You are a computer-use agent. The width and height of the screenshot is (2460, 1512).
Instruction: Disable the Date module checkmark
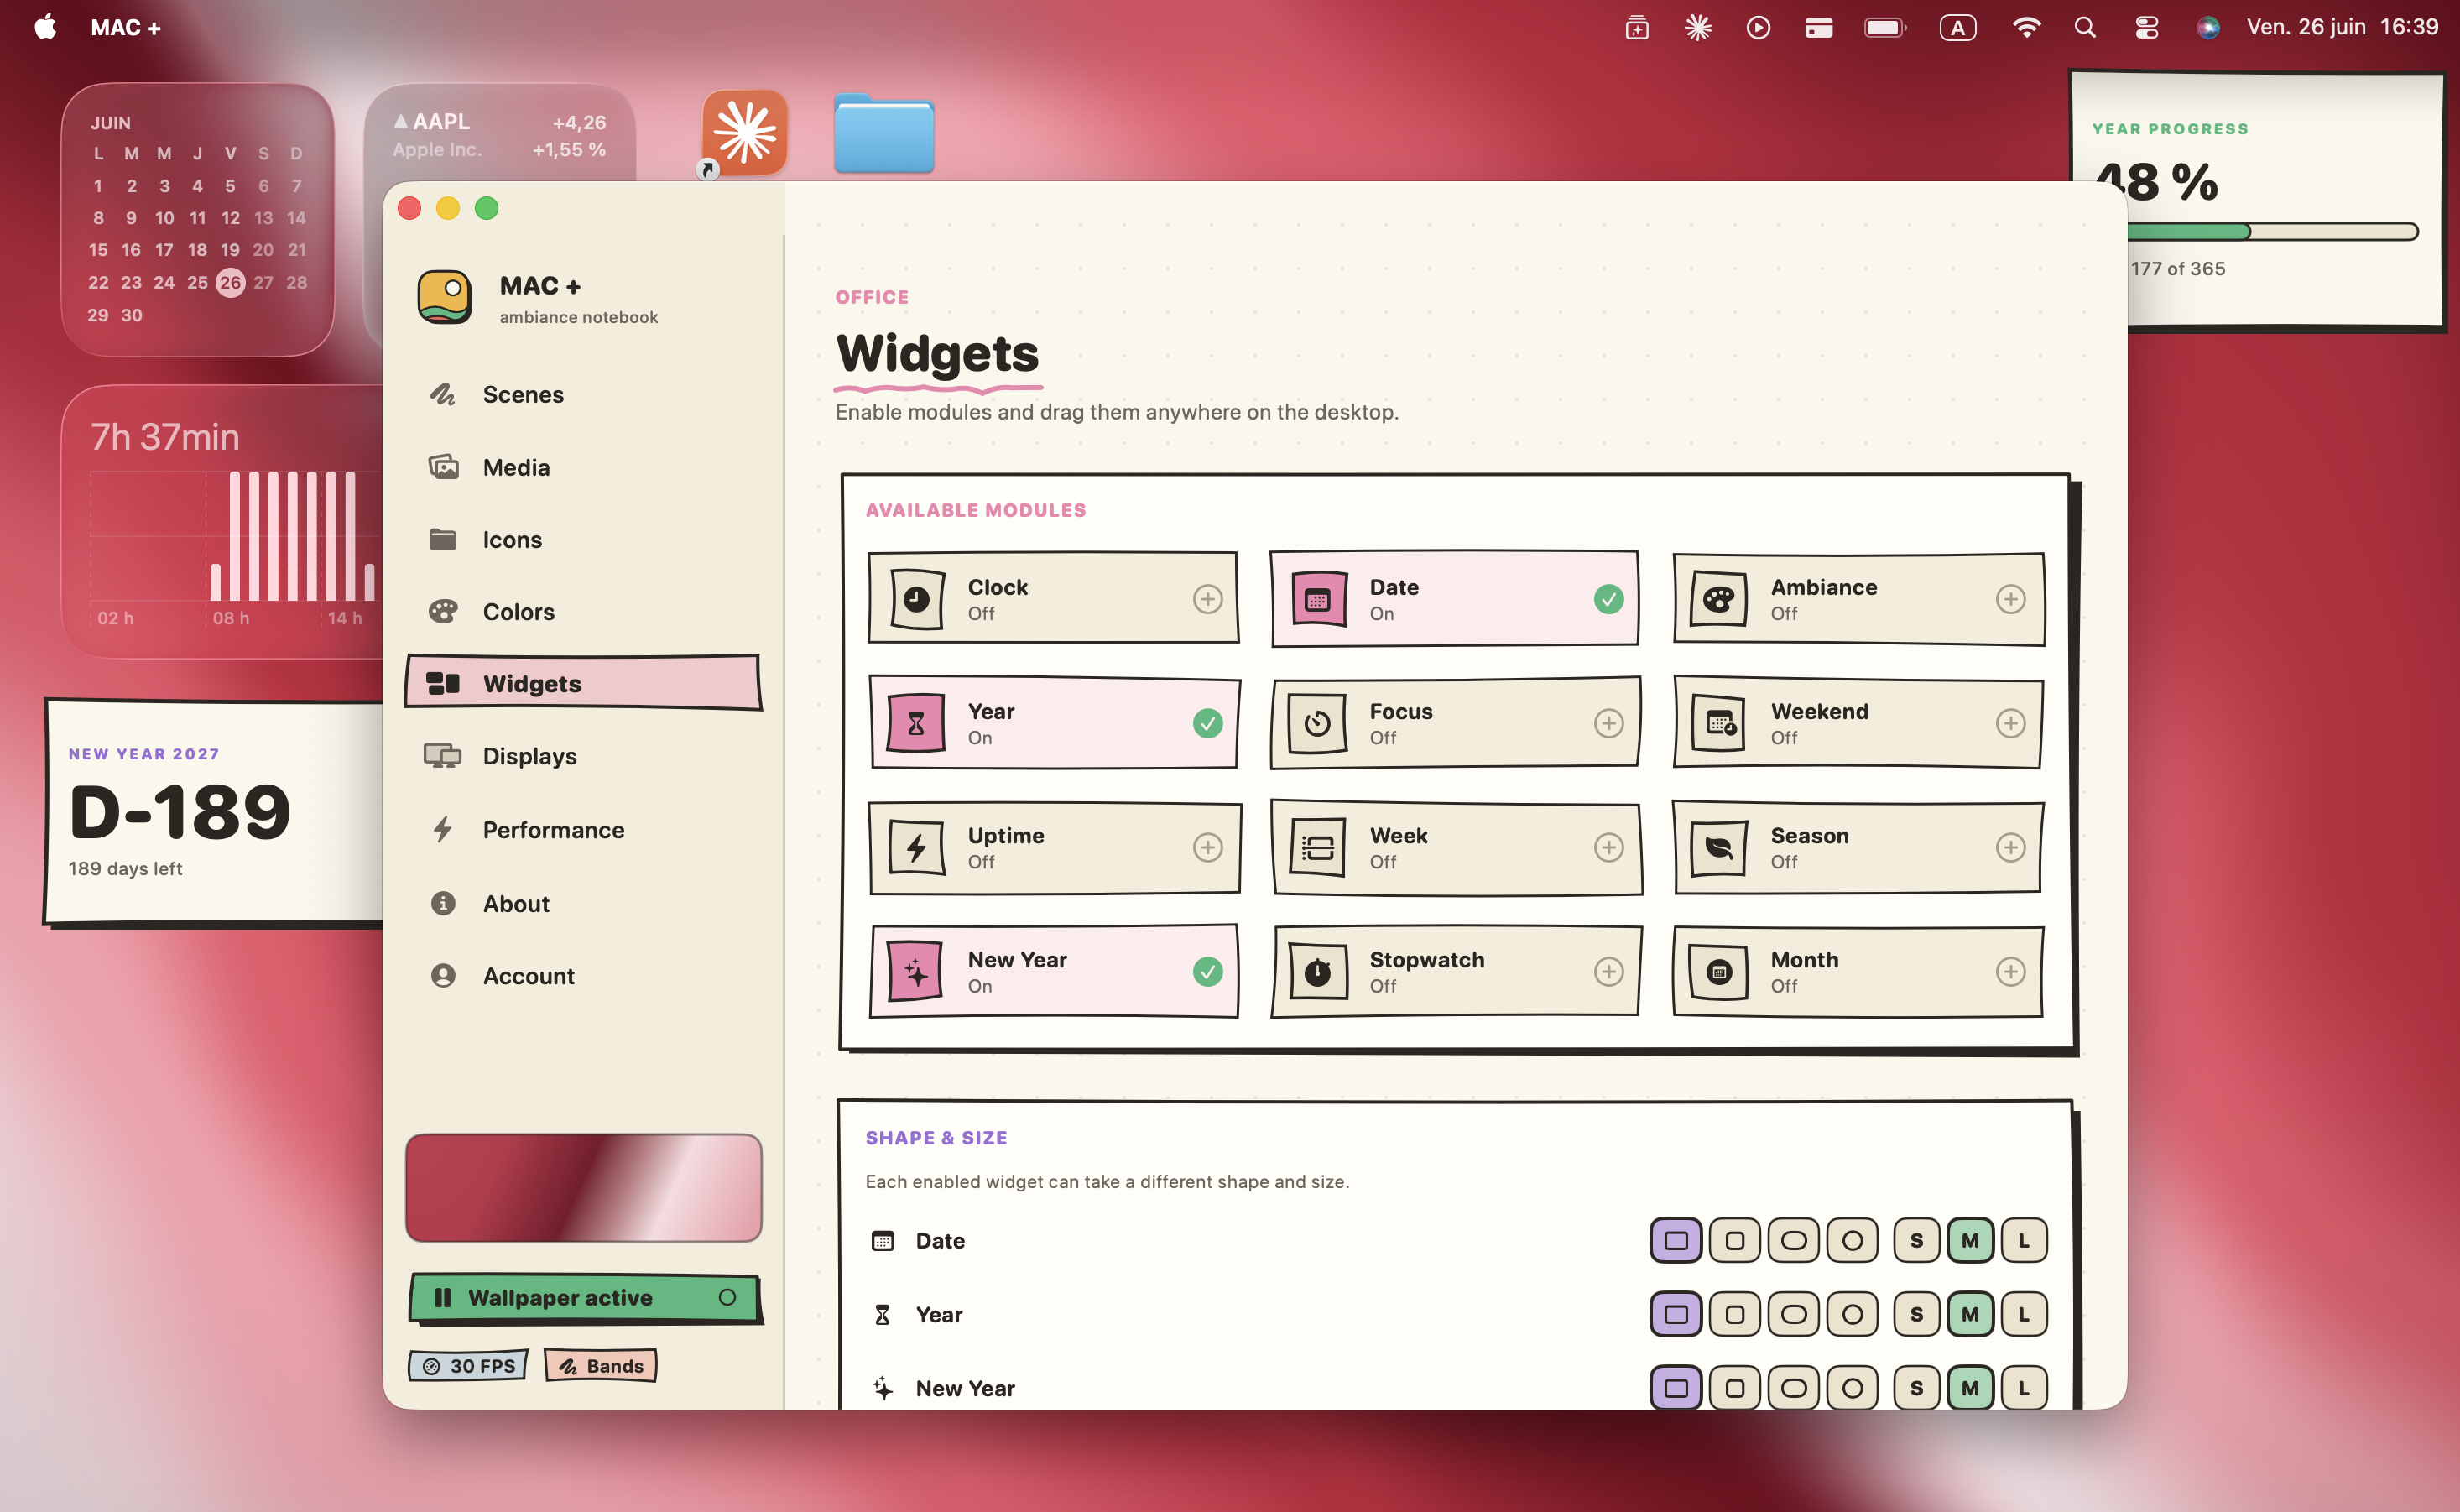click(1608, 598)
